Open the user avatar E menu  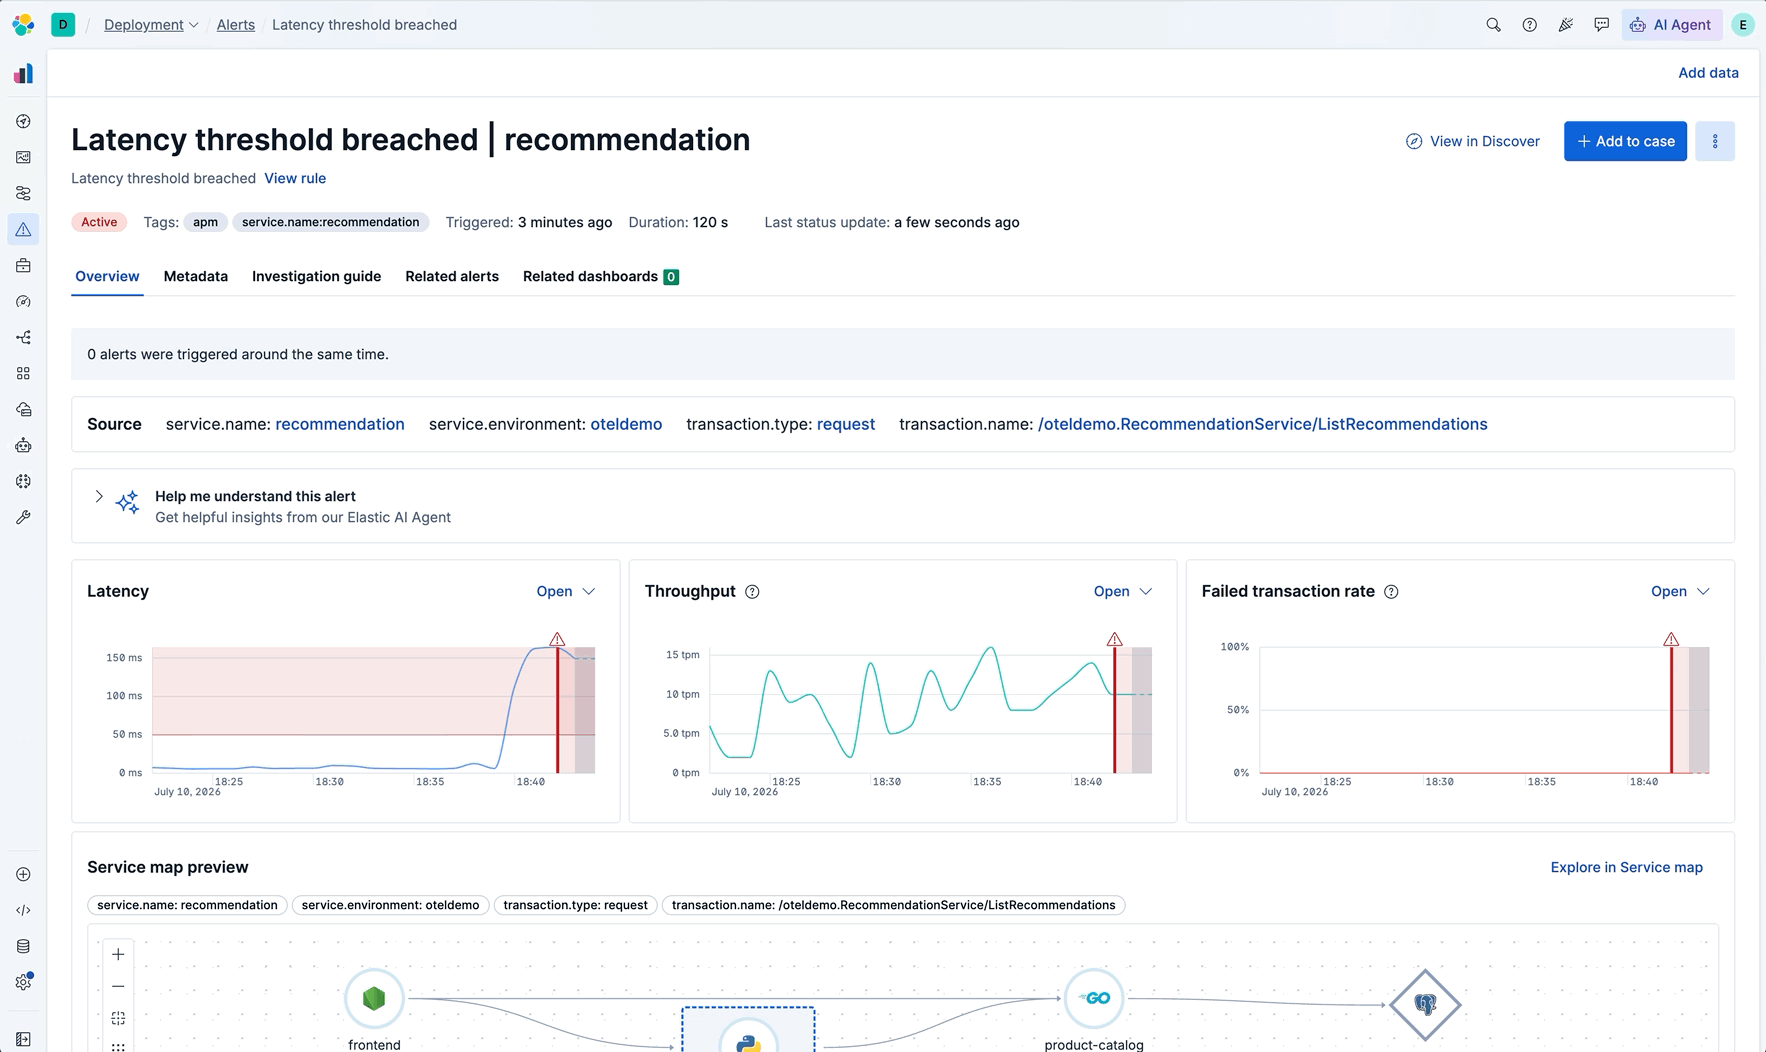point(1743,25)
